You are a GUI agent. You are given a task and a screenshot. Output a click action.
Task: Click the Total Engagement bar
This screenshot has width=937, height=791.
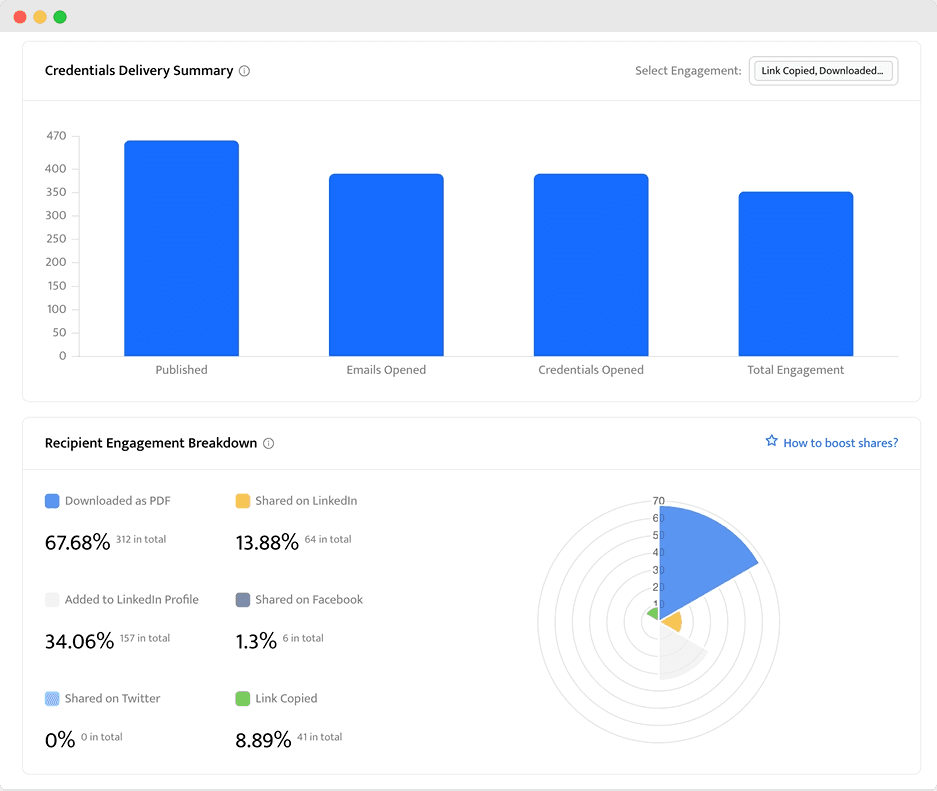[x=796, y=274]
